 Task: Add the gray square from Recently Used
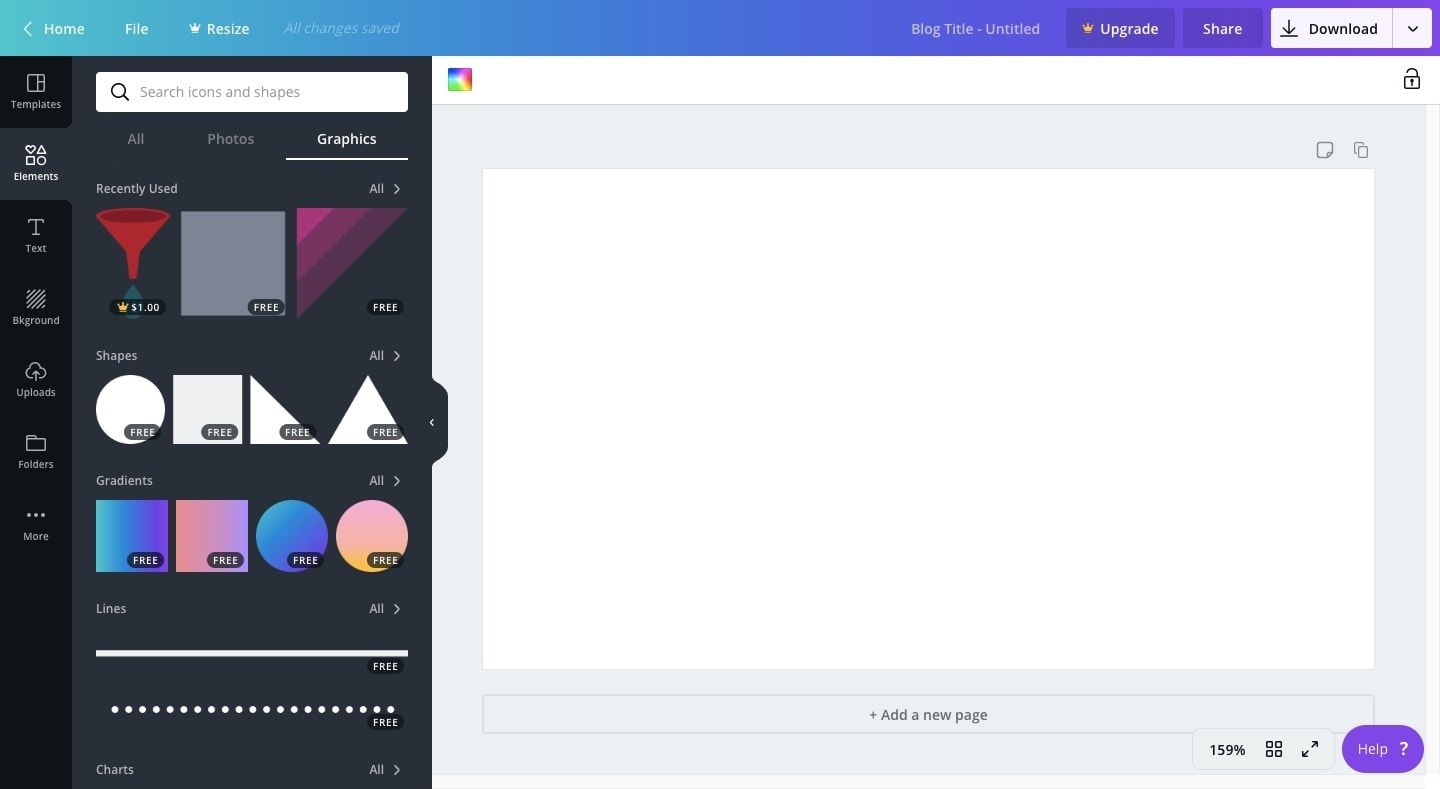pyautogui.click(x=233, y=263)
